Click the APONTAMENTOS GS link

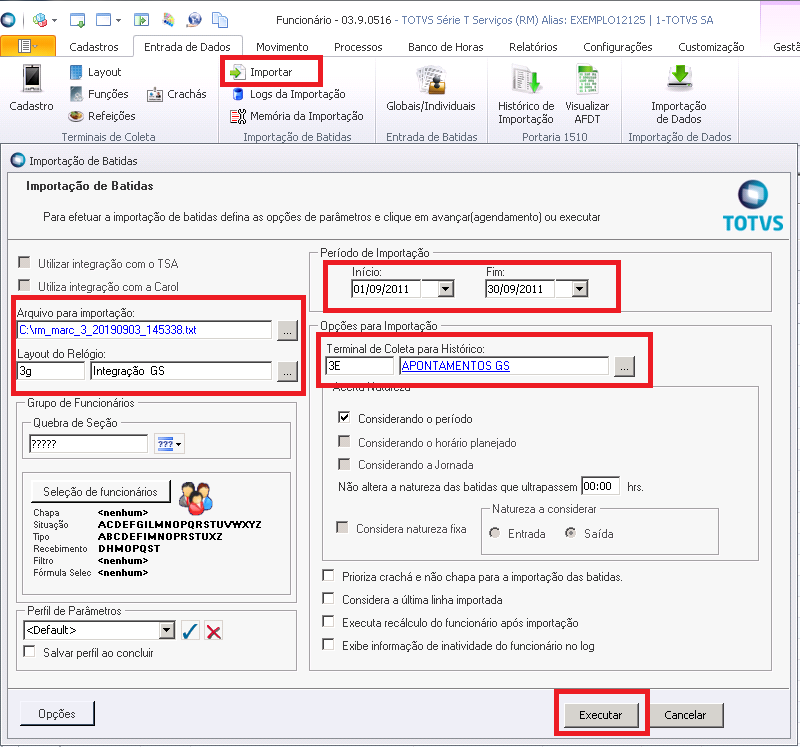[456, 366]
